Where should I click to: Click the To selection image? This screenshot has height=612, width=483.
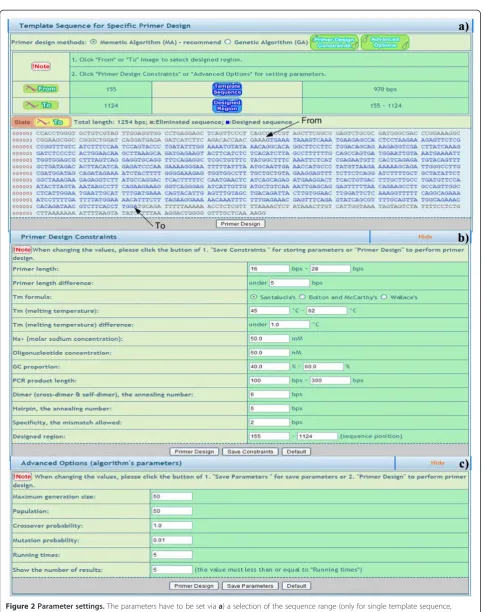tap(41, 105)
